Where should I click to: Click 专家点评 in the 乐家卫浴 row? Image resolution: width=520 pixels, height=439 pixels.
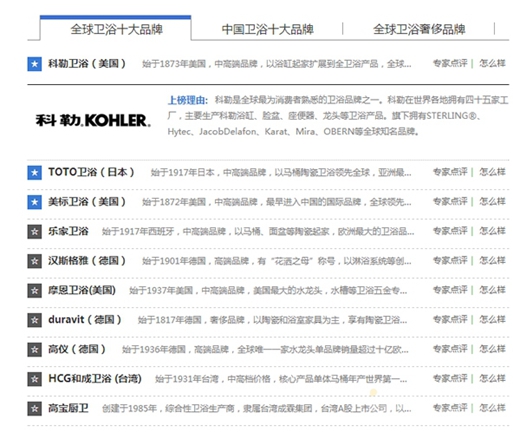450,231
